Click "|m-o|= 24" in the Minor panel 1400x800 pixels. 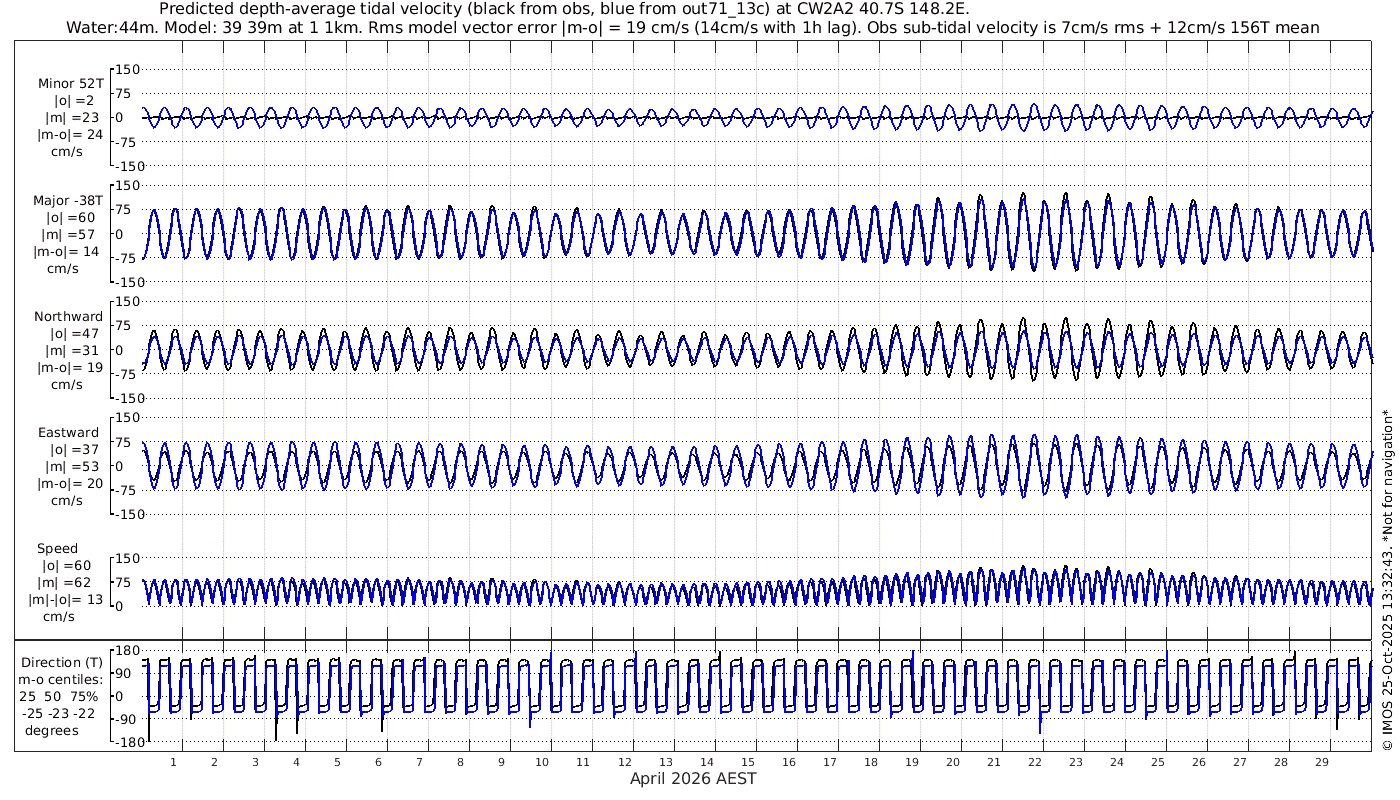(70, 135)
